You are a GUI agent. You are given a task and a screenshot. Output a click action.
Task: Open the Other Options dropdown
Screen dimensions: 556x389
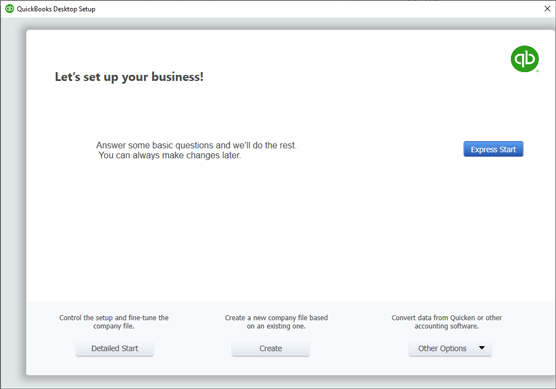[450, 349]
